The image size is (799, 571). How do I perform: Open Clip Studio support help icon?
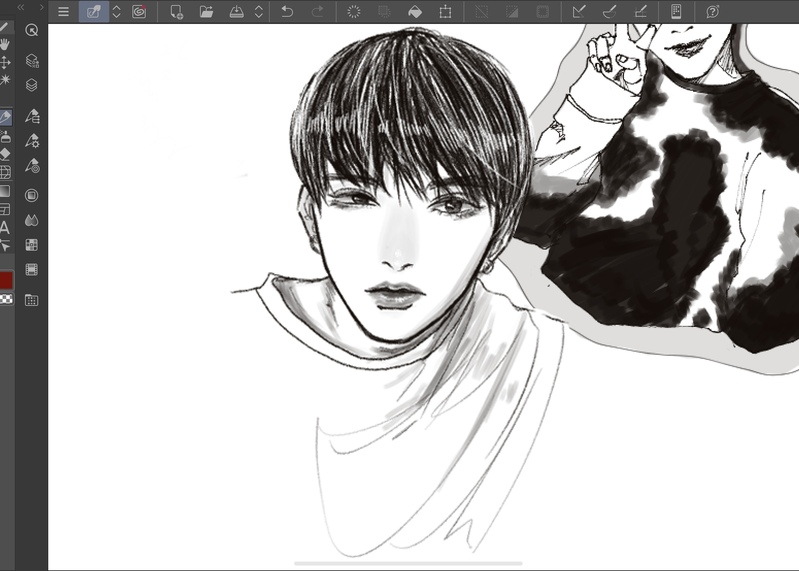712,11
